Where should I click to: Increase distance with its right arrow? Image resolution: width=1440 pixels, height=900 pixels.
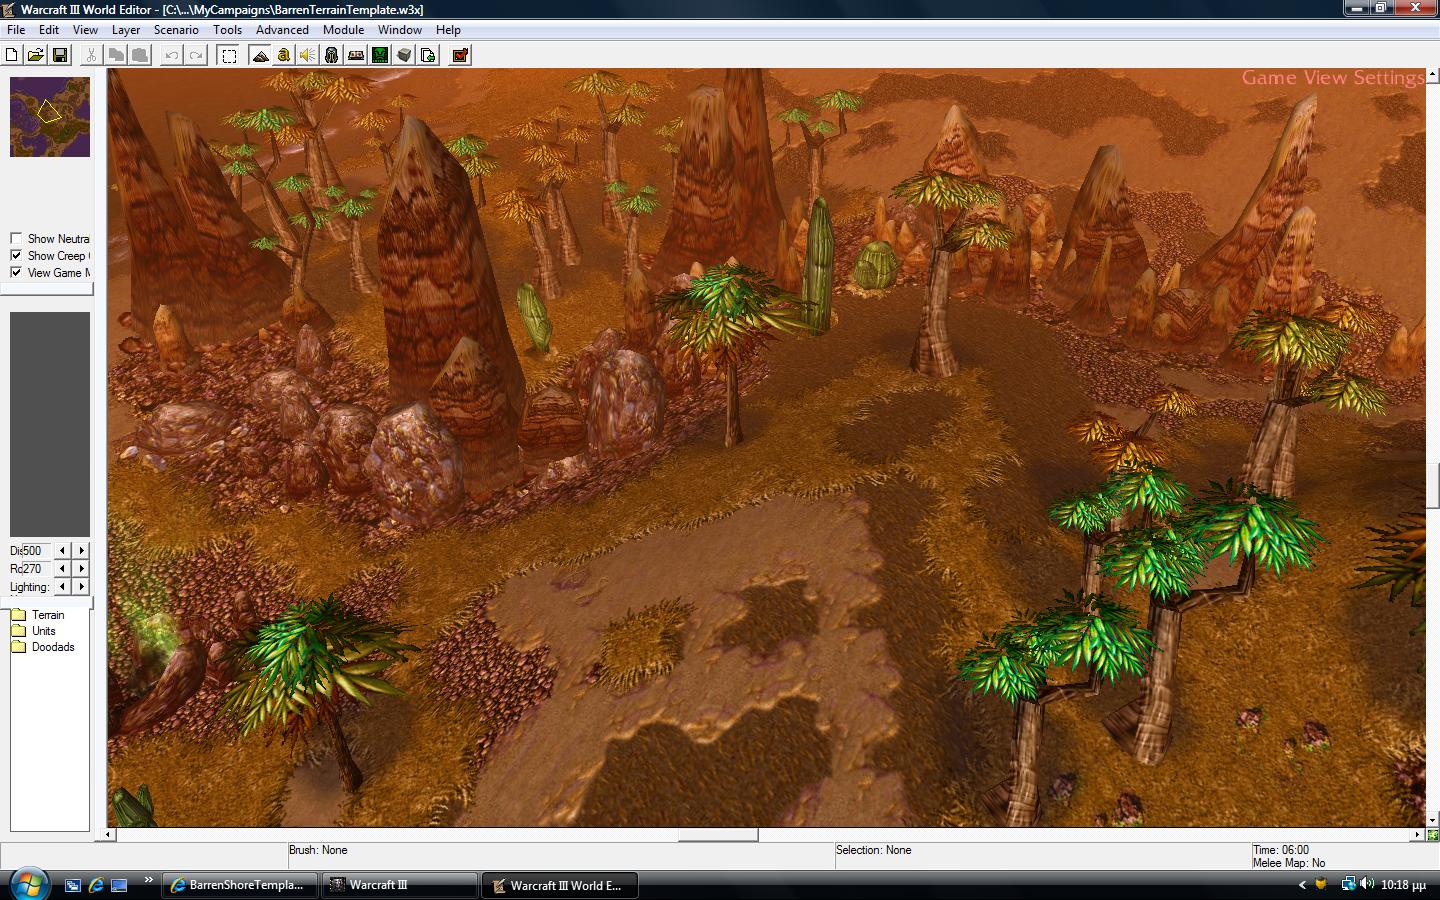point(81,551)
